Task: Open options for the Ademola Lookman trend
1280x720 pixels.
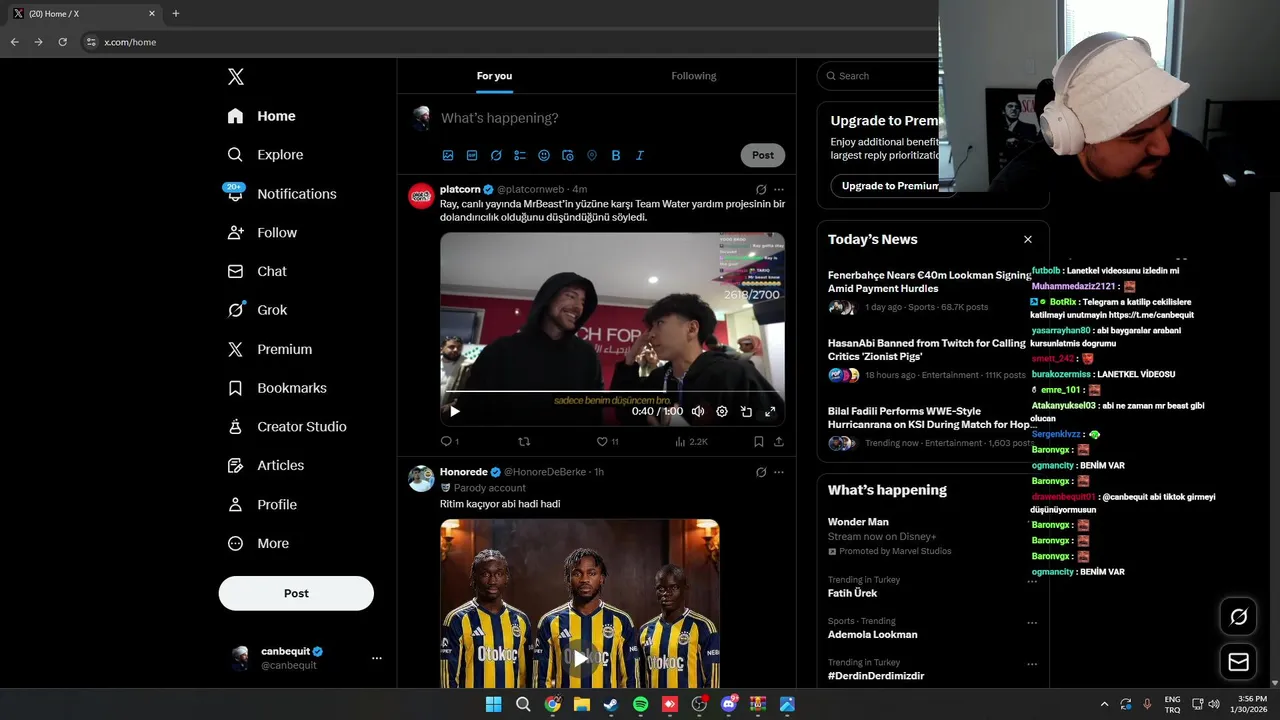Action: 1032,622
